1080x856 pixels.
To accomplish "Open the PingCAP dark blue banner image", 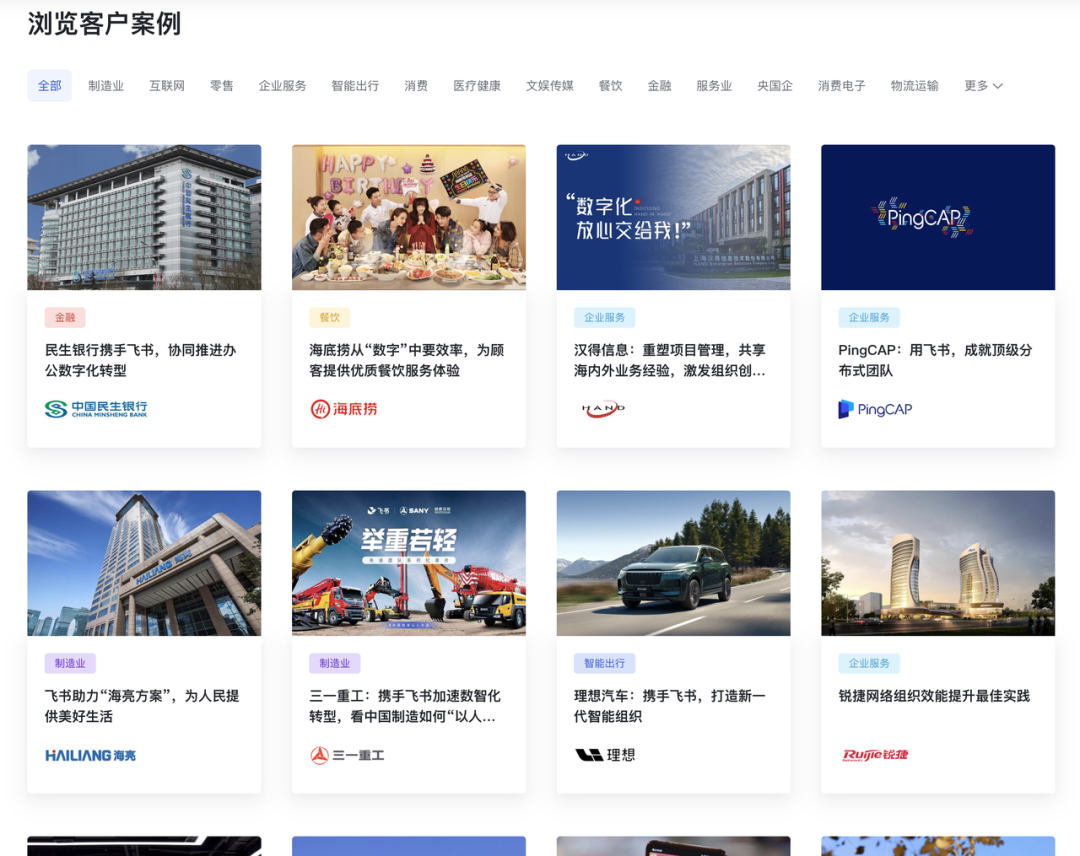I will (937, 217).
